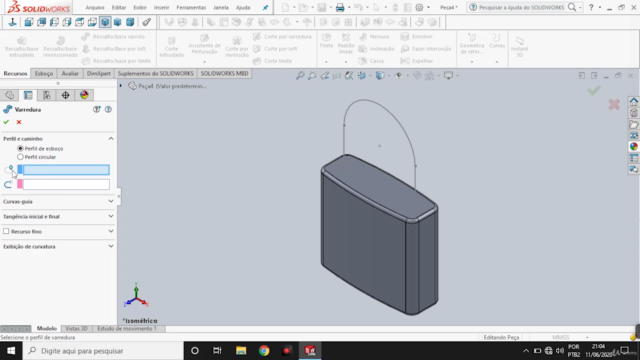Expand the Peça4 flyout tree arrow

121,86
